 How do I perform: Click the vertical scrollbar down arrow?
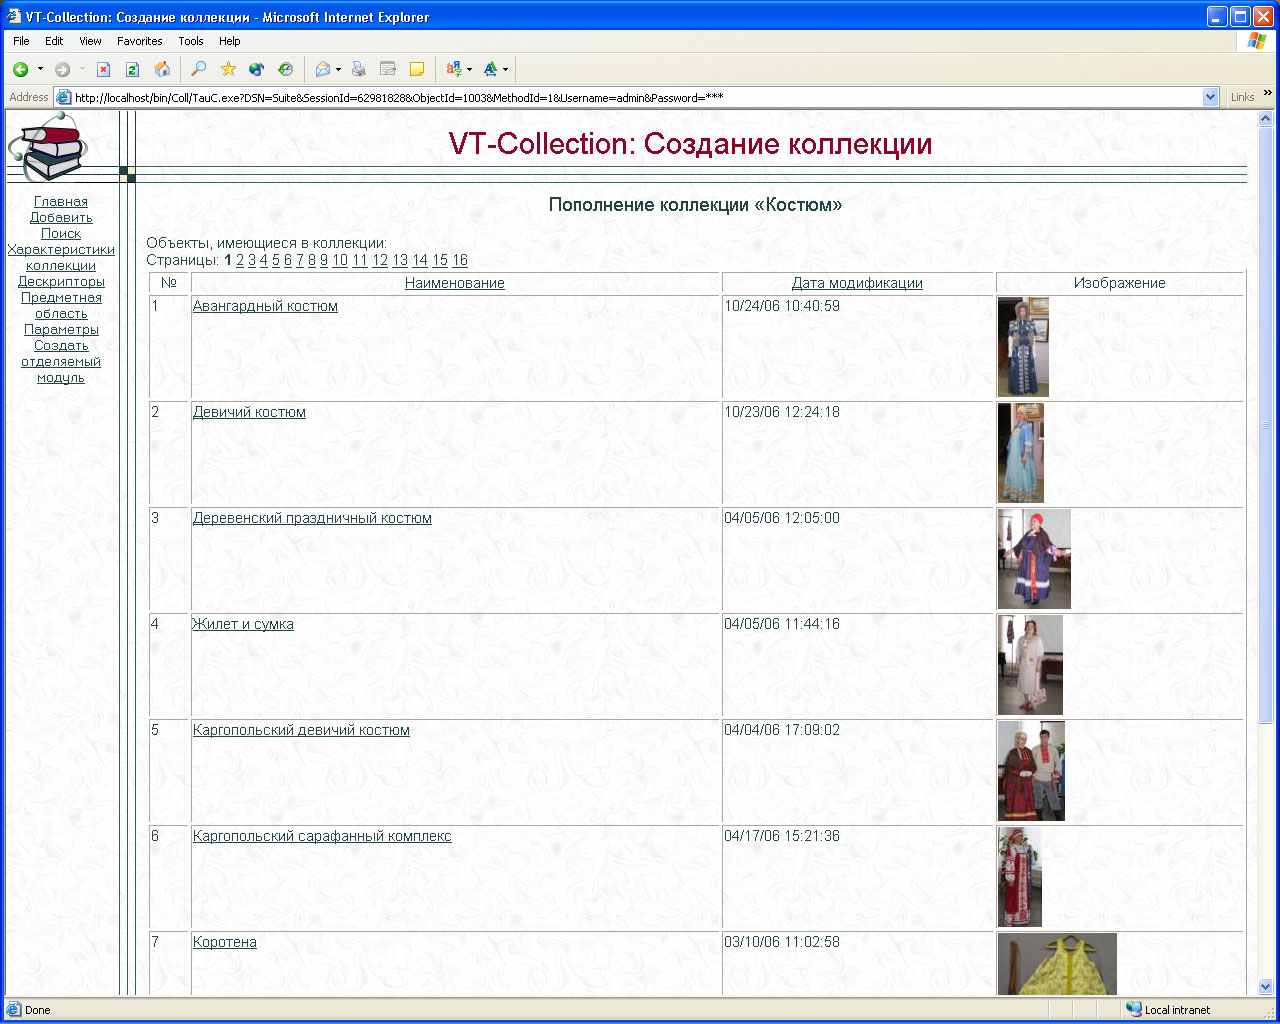[x=1265, y=986]
